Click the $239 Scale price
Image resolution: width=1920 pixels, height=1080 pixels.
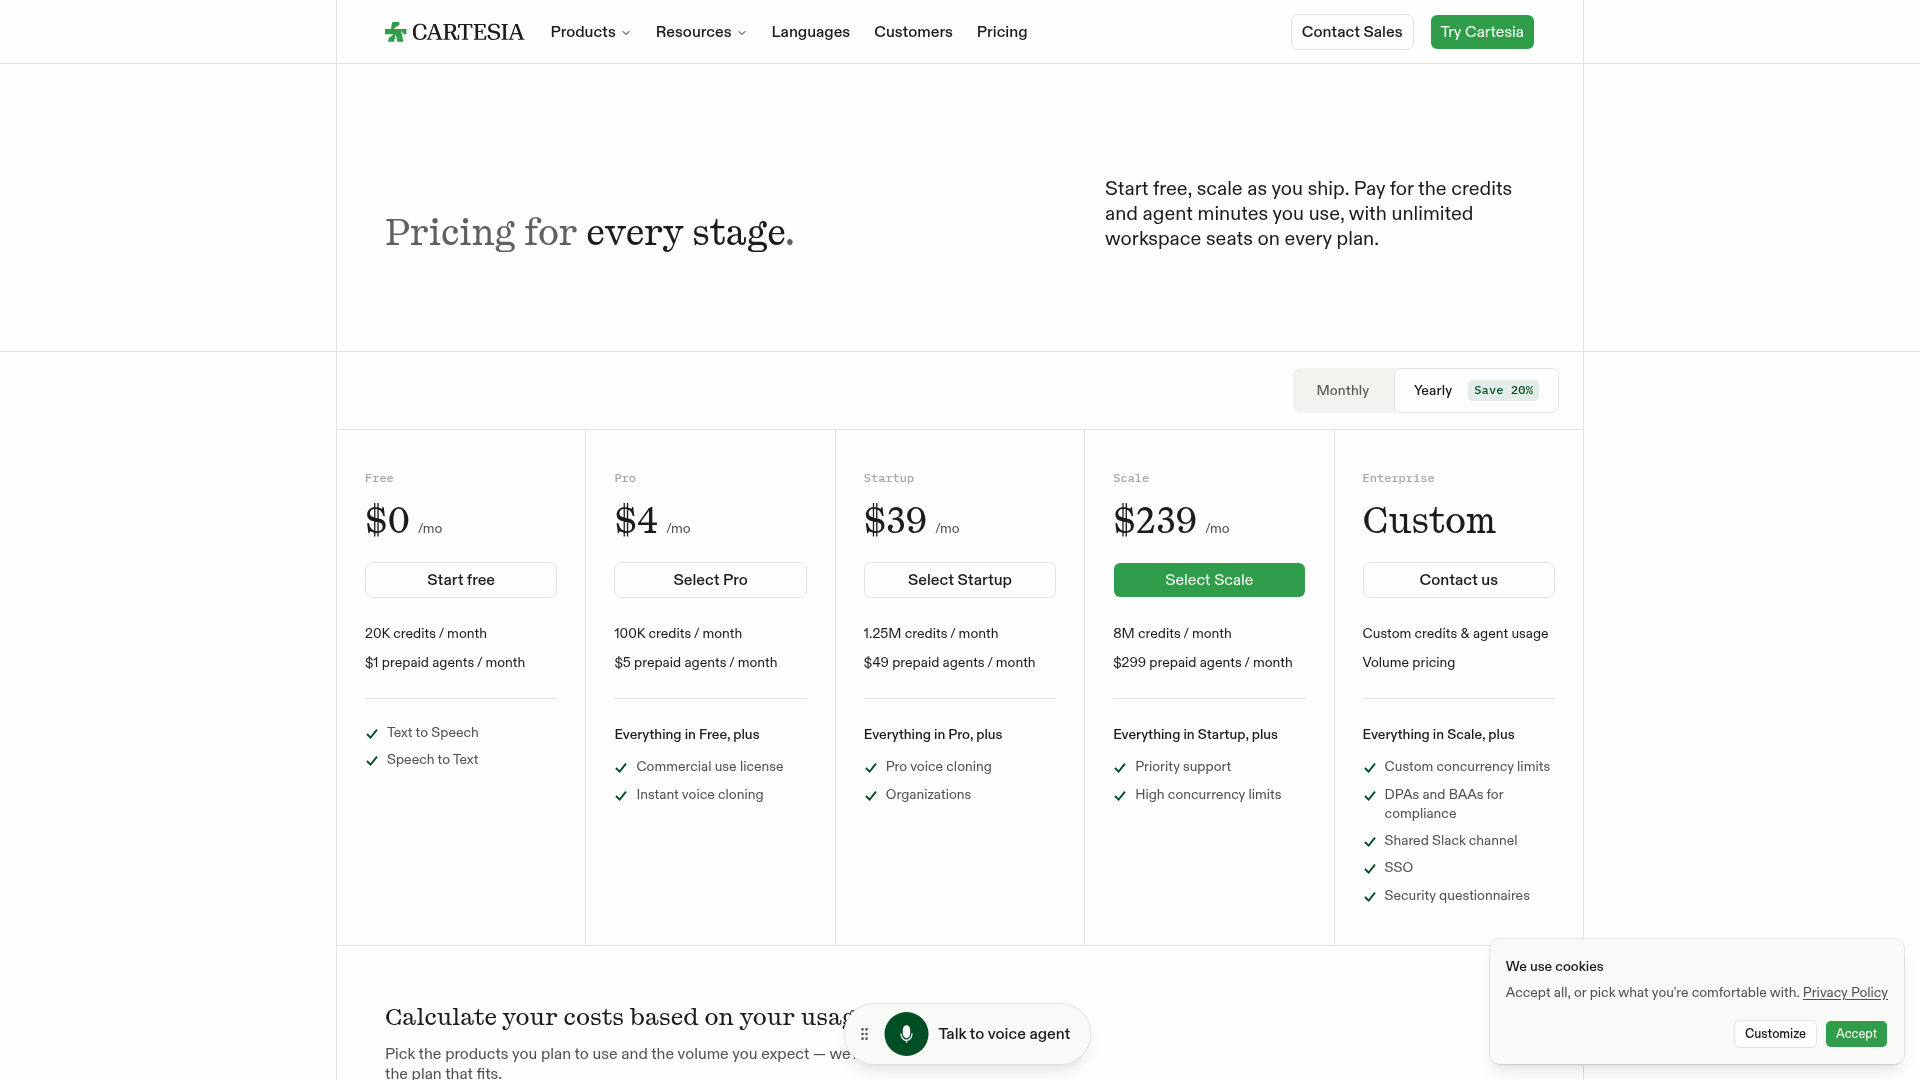[1155, 520]
